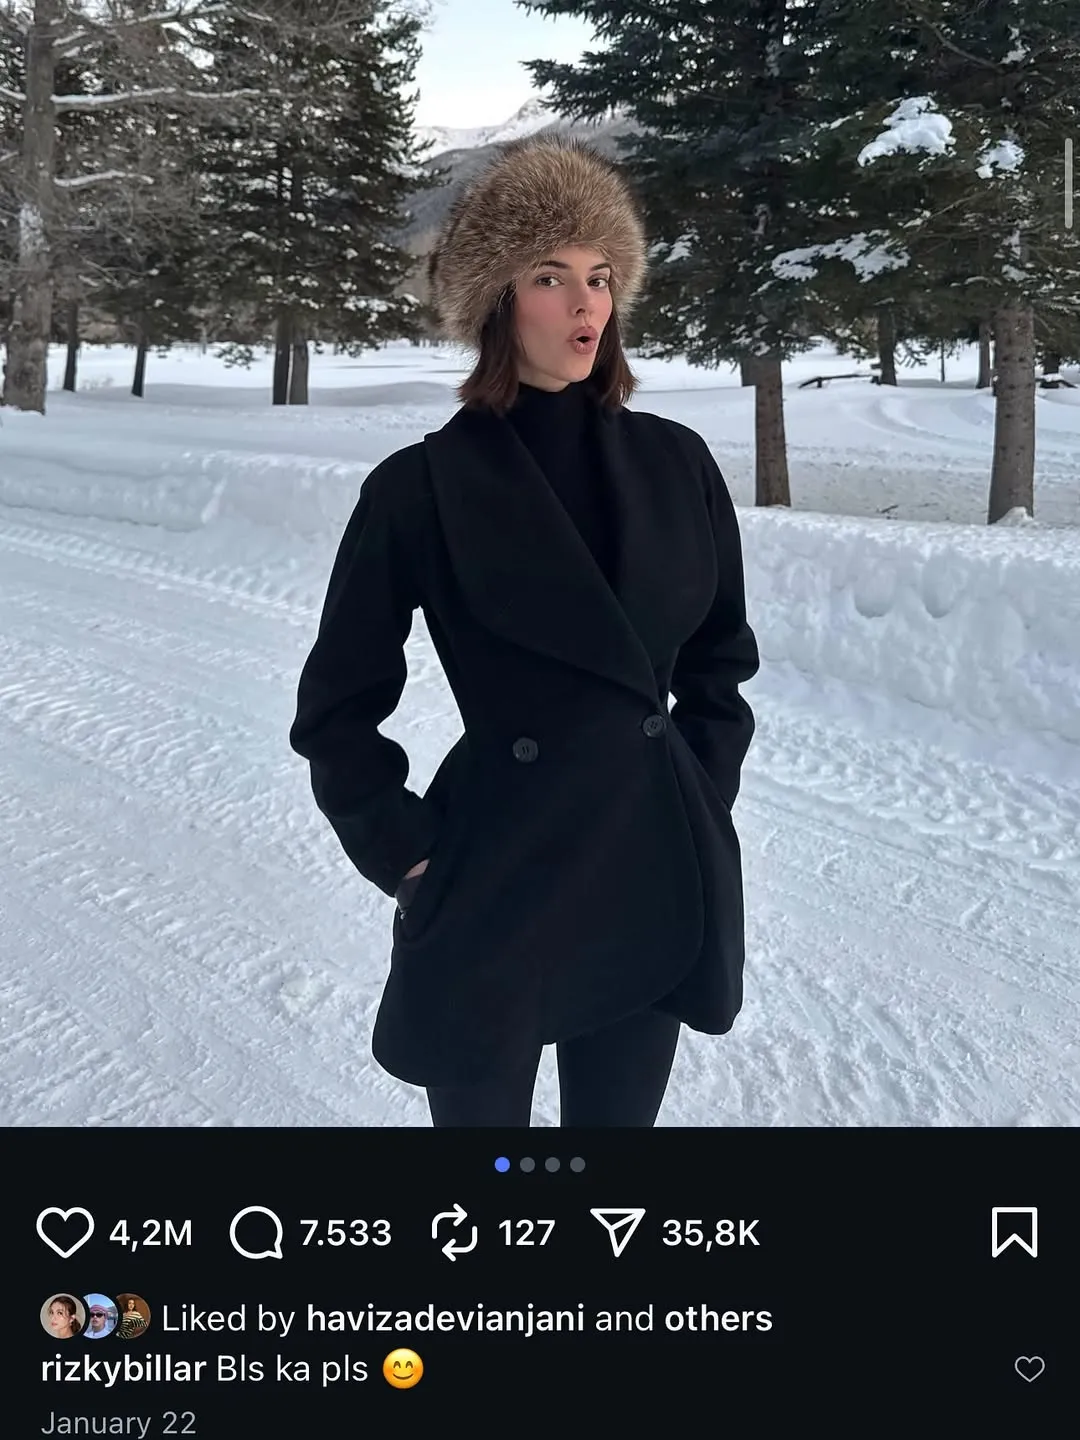Open rizkybillar profile from comment
The height and width of the screenshot is (1440, 1080).
(x=123, y=1369)
